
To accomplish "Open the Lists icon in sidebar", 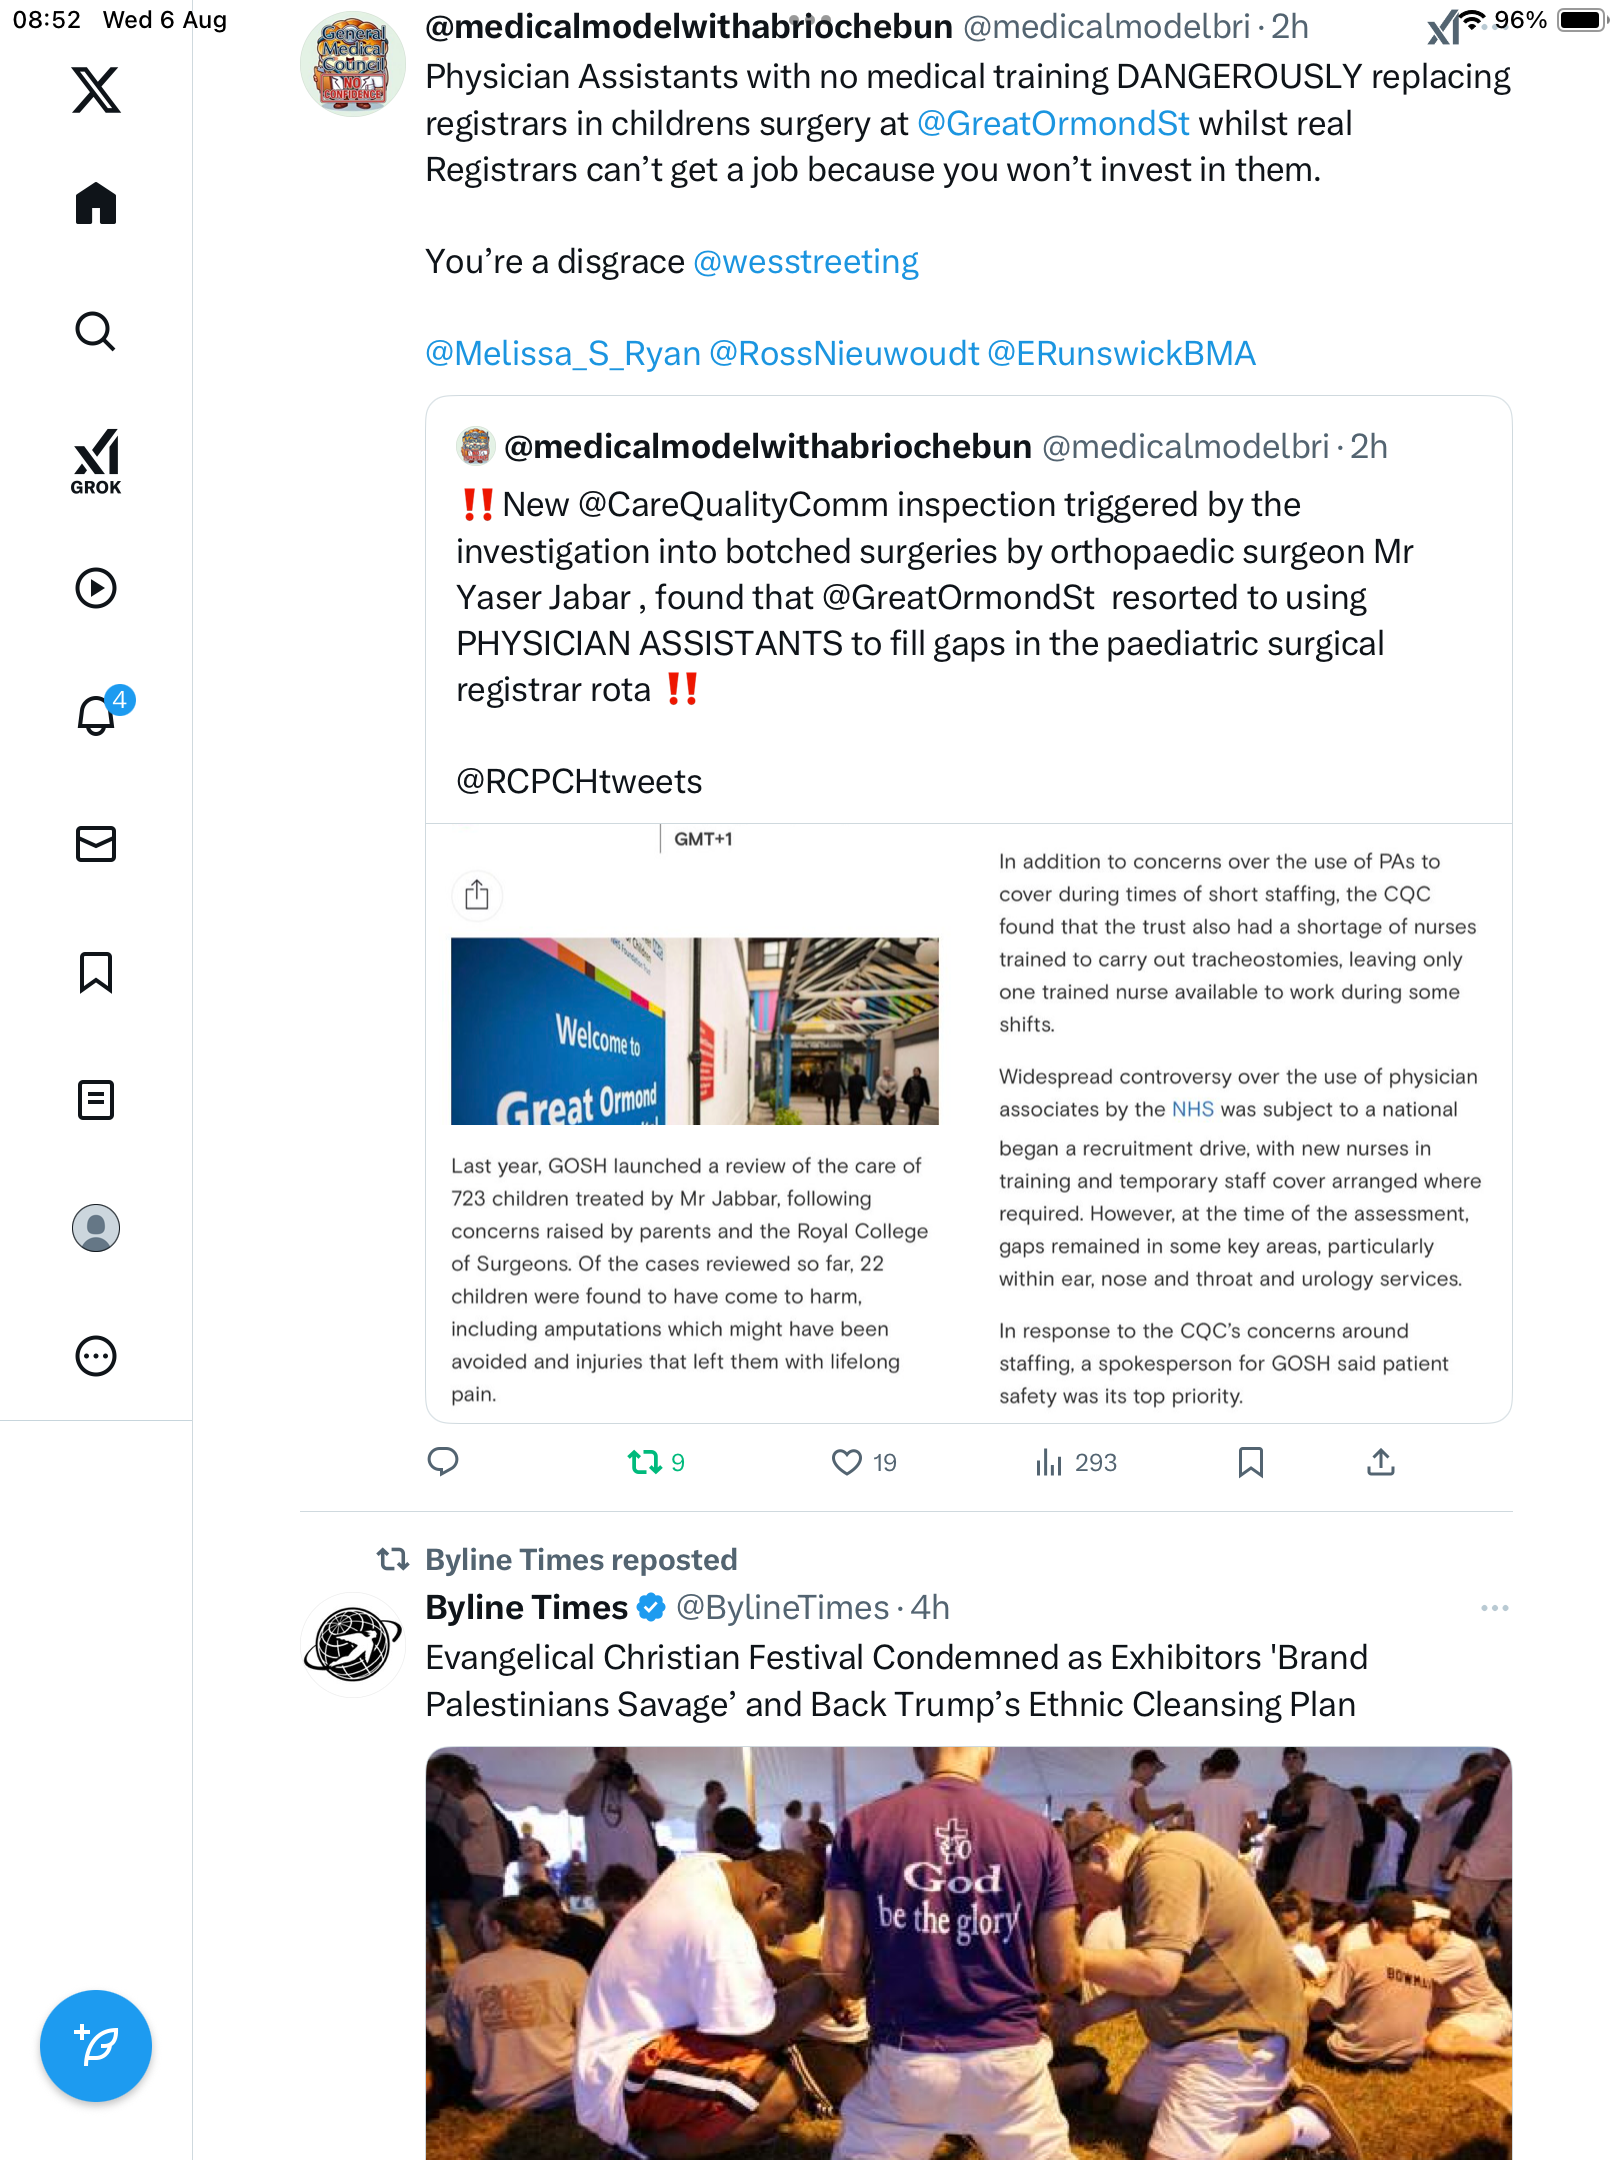I will (96, 1100).
